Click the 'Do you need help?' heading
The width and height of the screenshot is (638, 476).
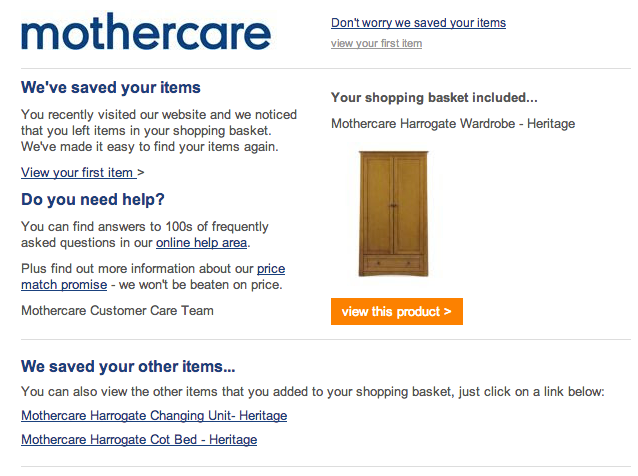(93, 199)
